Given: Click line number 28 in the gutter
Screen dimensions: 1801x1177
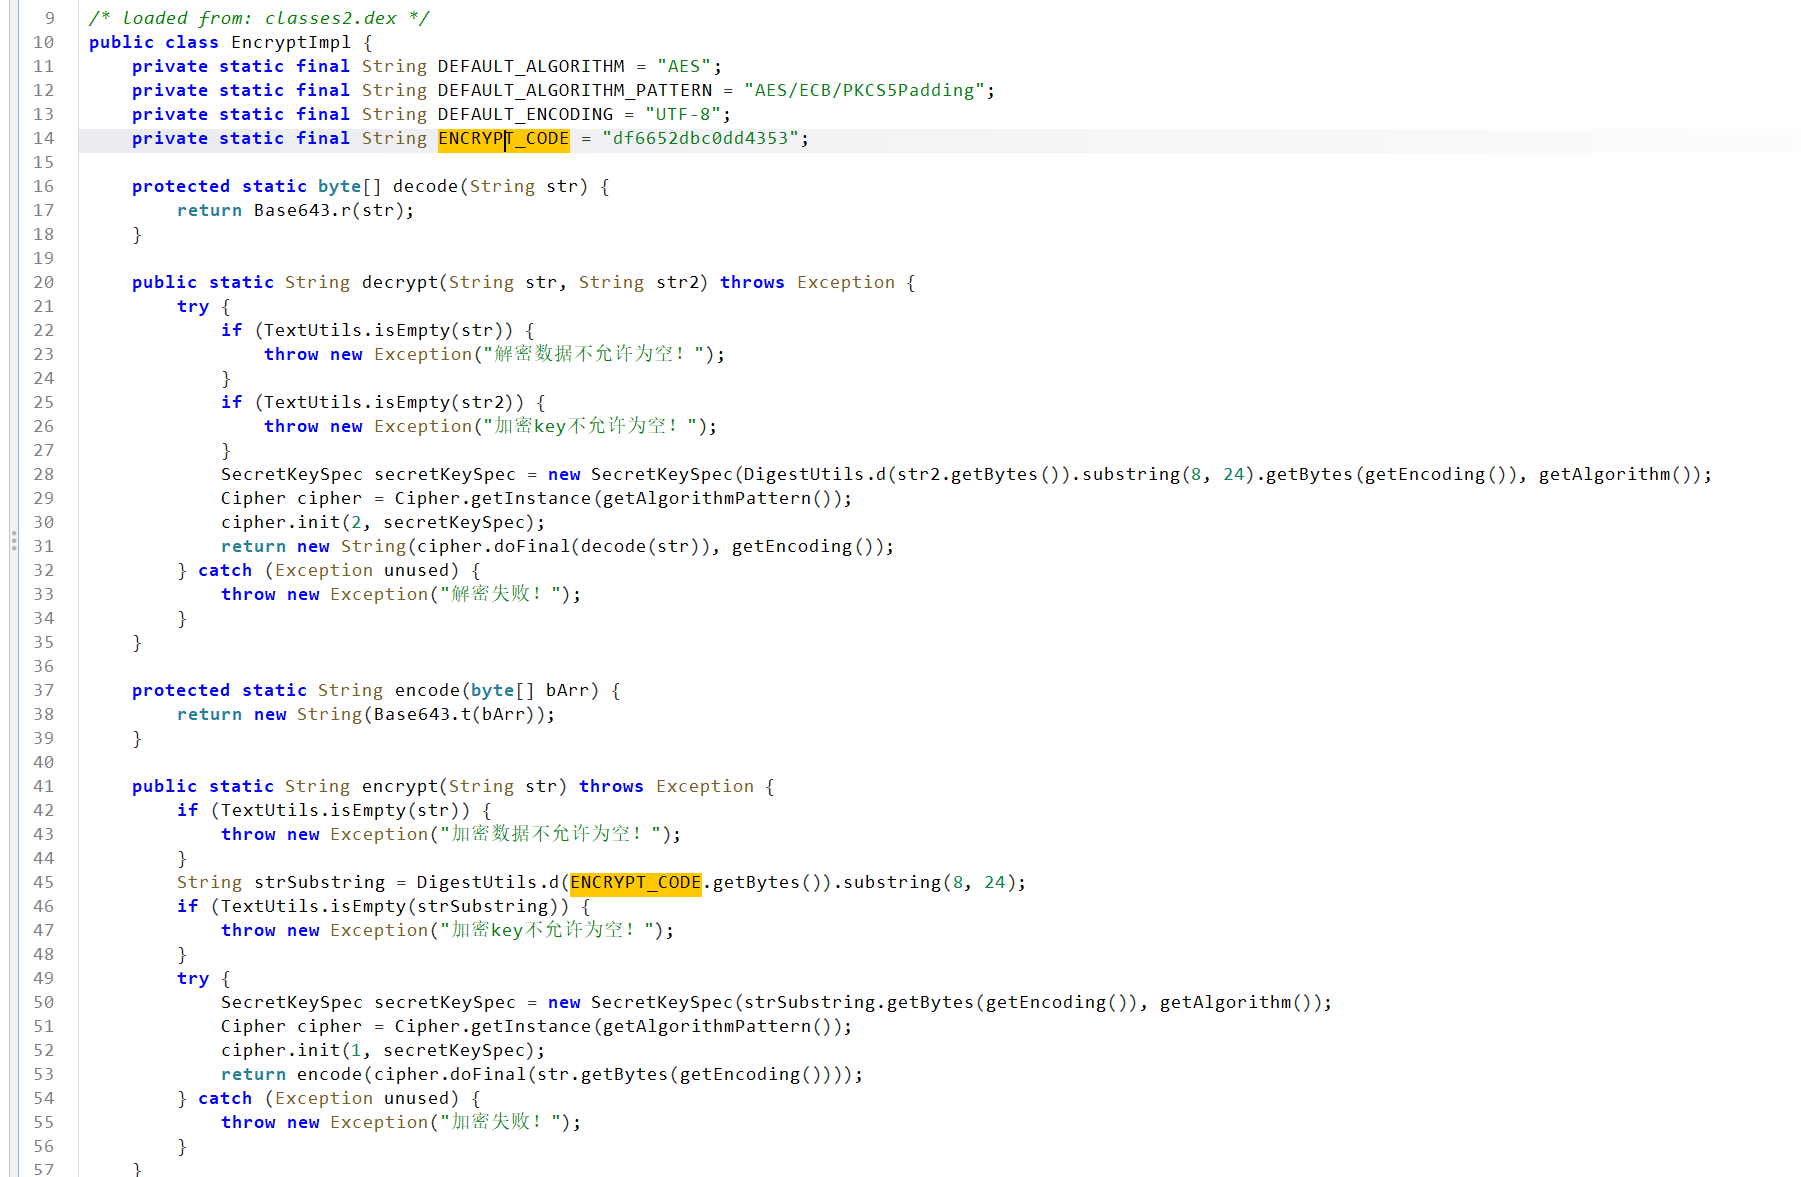Looking at the screenshot, I should [43, 475].
